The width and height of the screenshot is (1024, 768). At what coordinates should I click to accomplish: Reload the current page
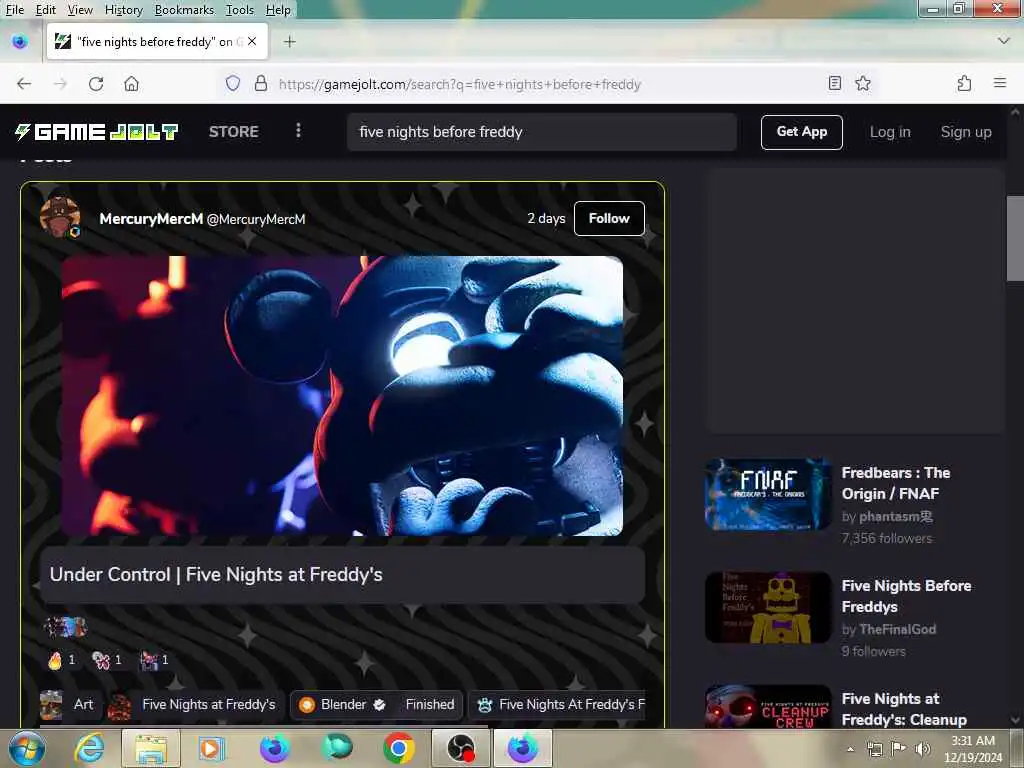pyautogui.click(x=96, y=84)
